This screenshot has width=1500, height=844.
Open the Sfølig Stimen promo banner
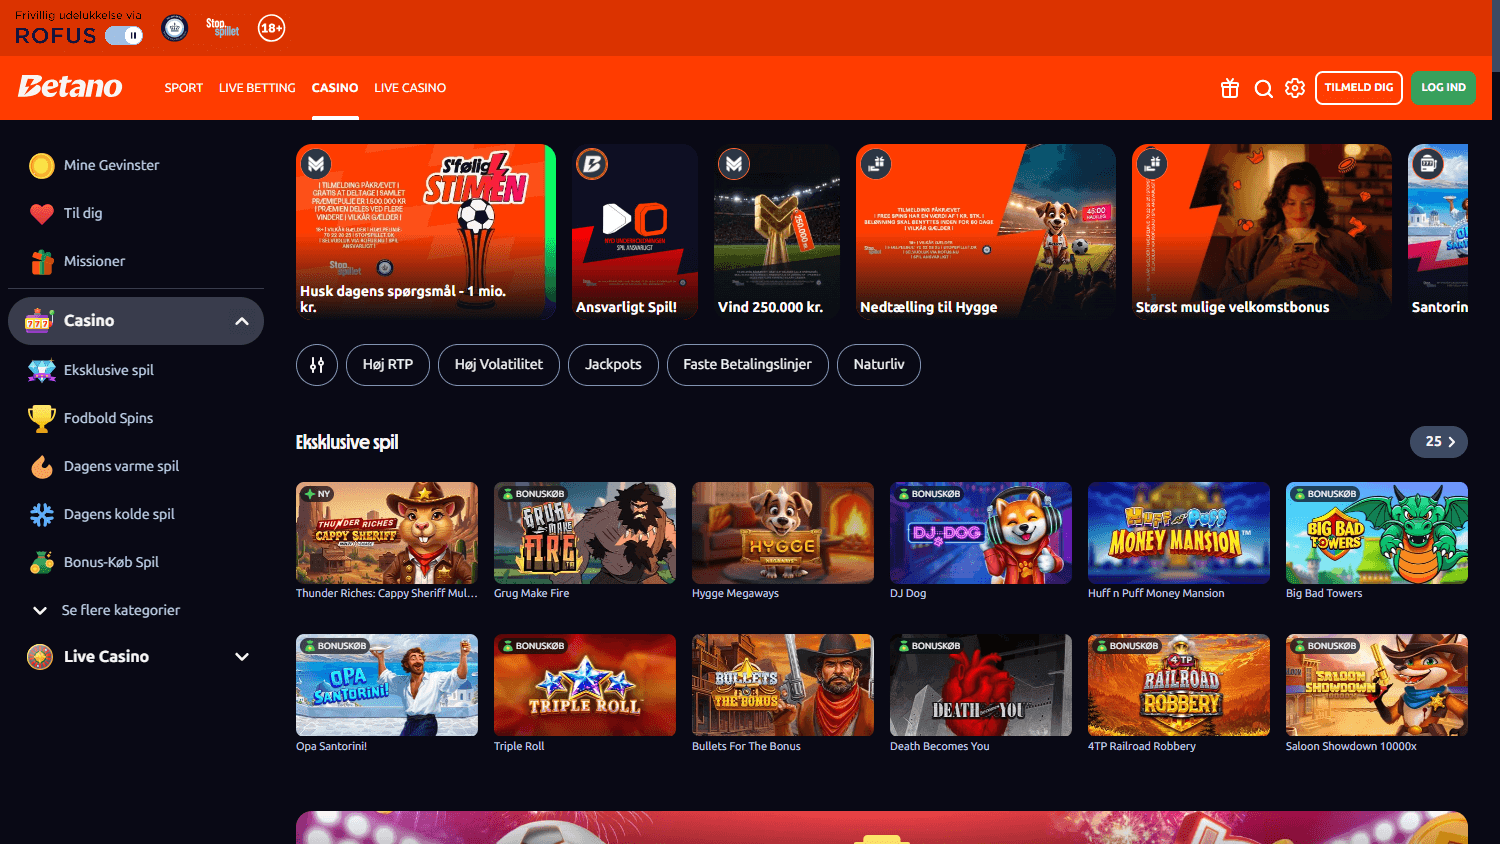pyautogui.click(x=426, y=231)
